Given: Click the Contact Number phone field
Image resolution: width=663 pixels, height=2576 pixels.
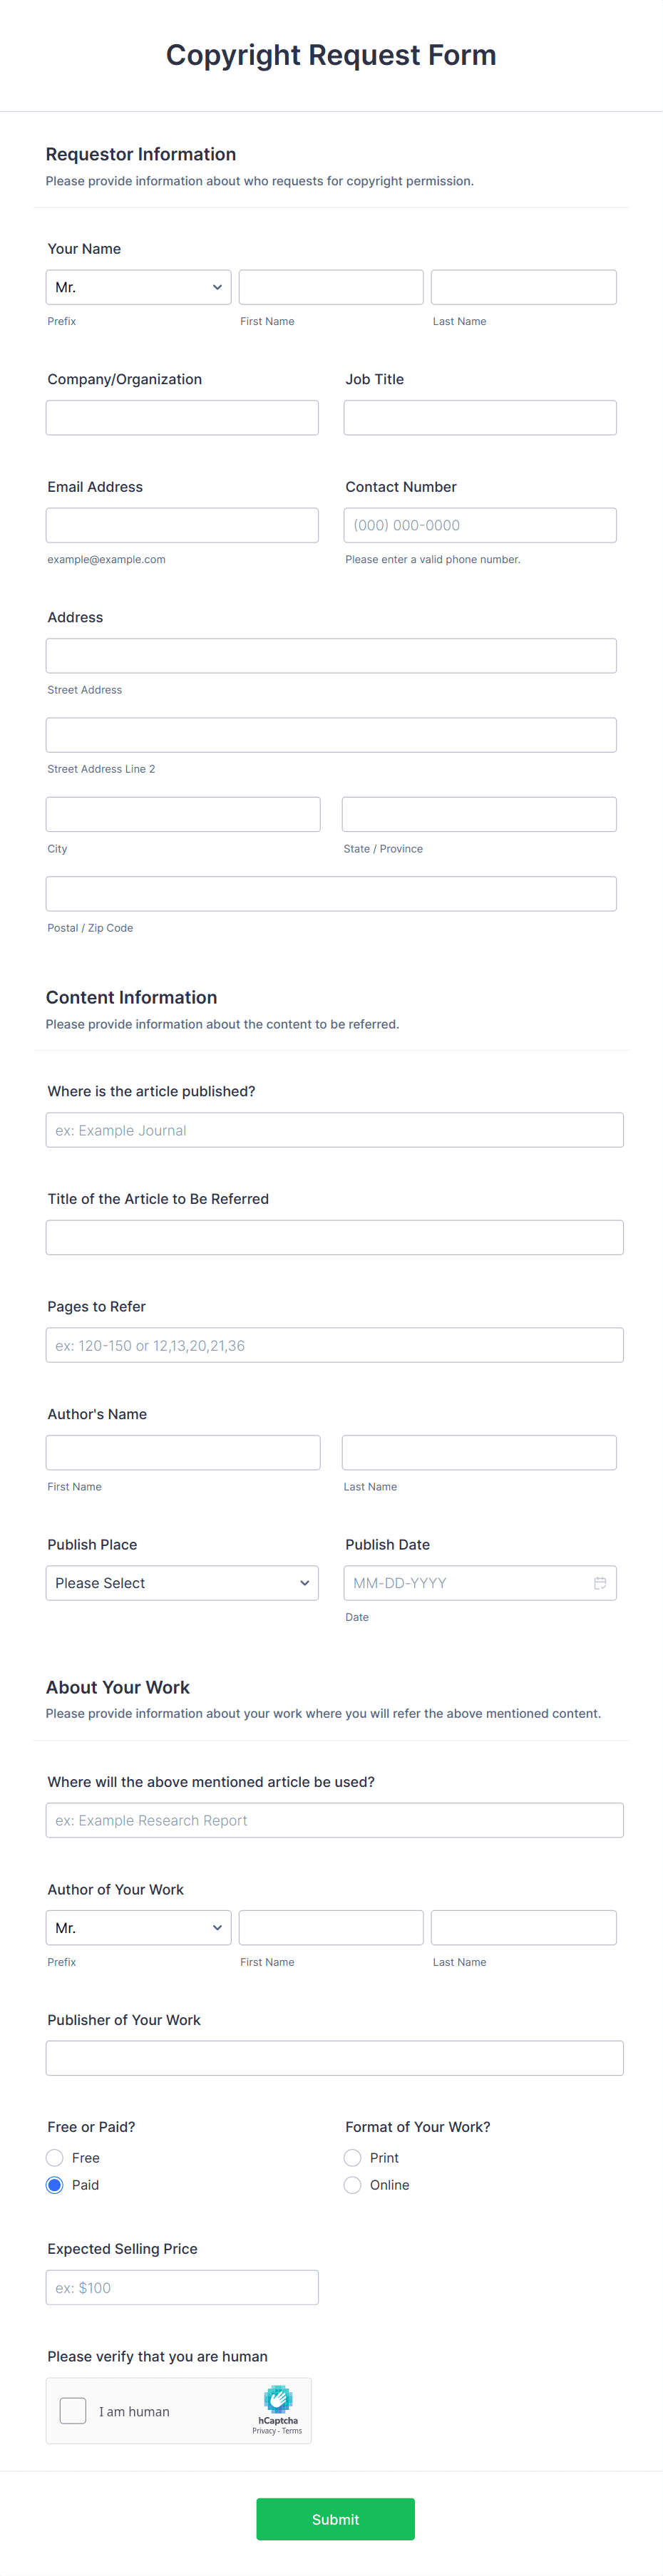Looking at the screenshot, I should pos(479,524).
